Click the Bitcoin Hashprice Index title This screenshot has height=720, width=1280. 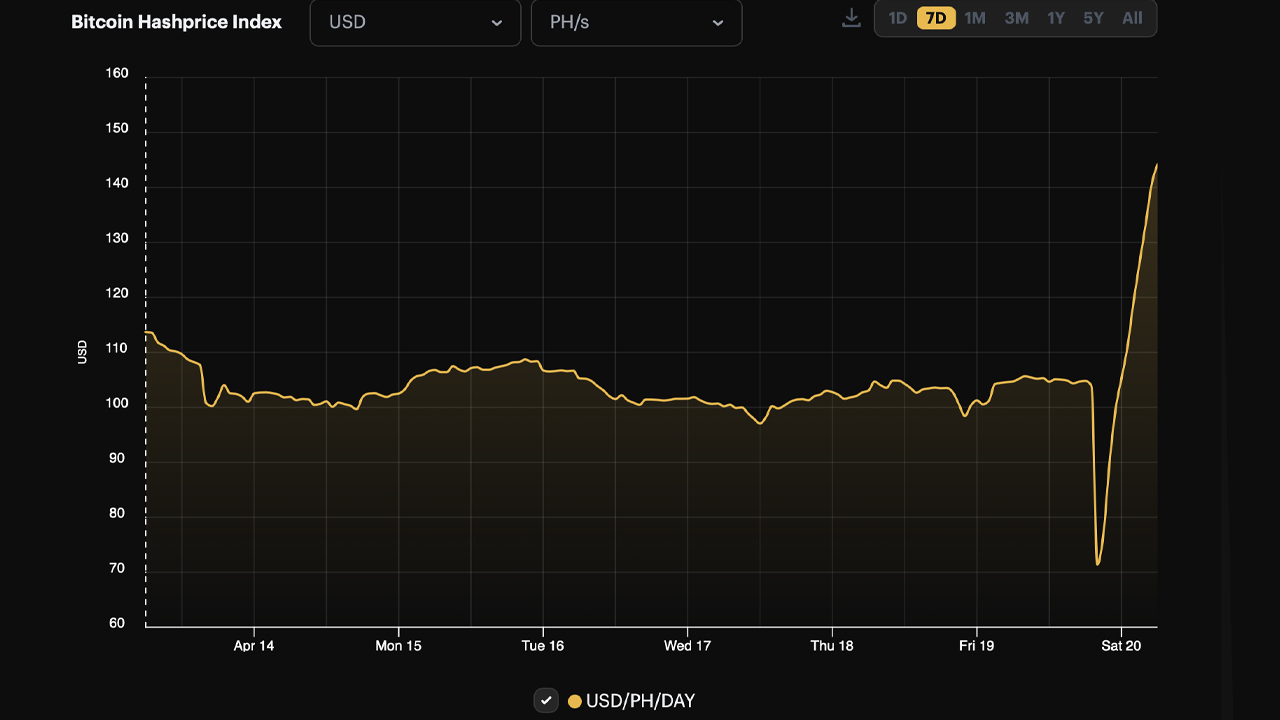click(176, 21)
